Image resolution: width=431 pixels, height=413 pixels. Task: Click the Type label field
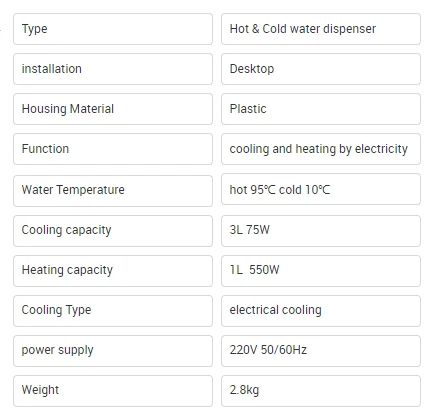click(113, 29)
